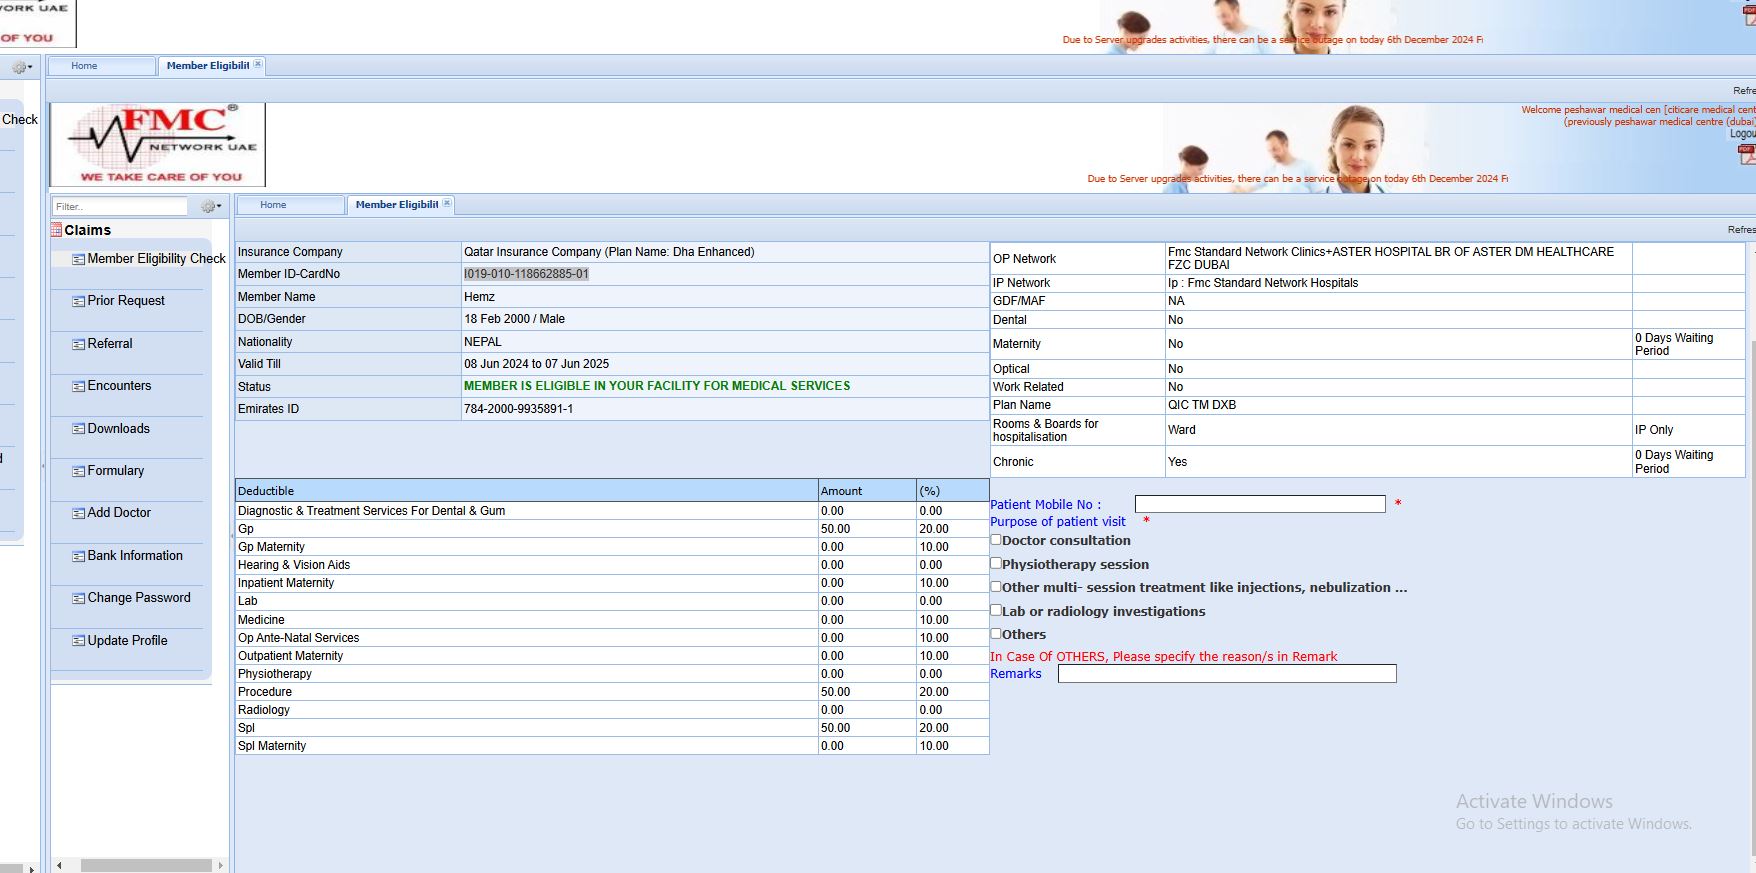Click the Encounters sidebar icon
1756x873 pixels.
[78, 386]
